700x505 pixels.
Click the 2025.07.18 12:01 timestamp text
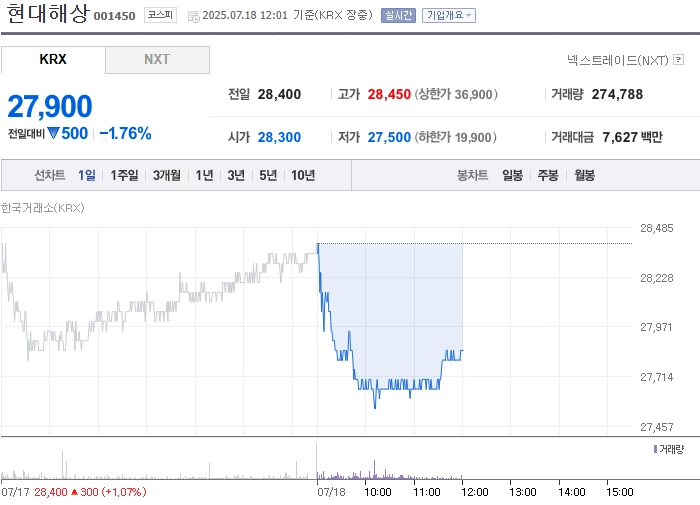[x=245, y=15]
